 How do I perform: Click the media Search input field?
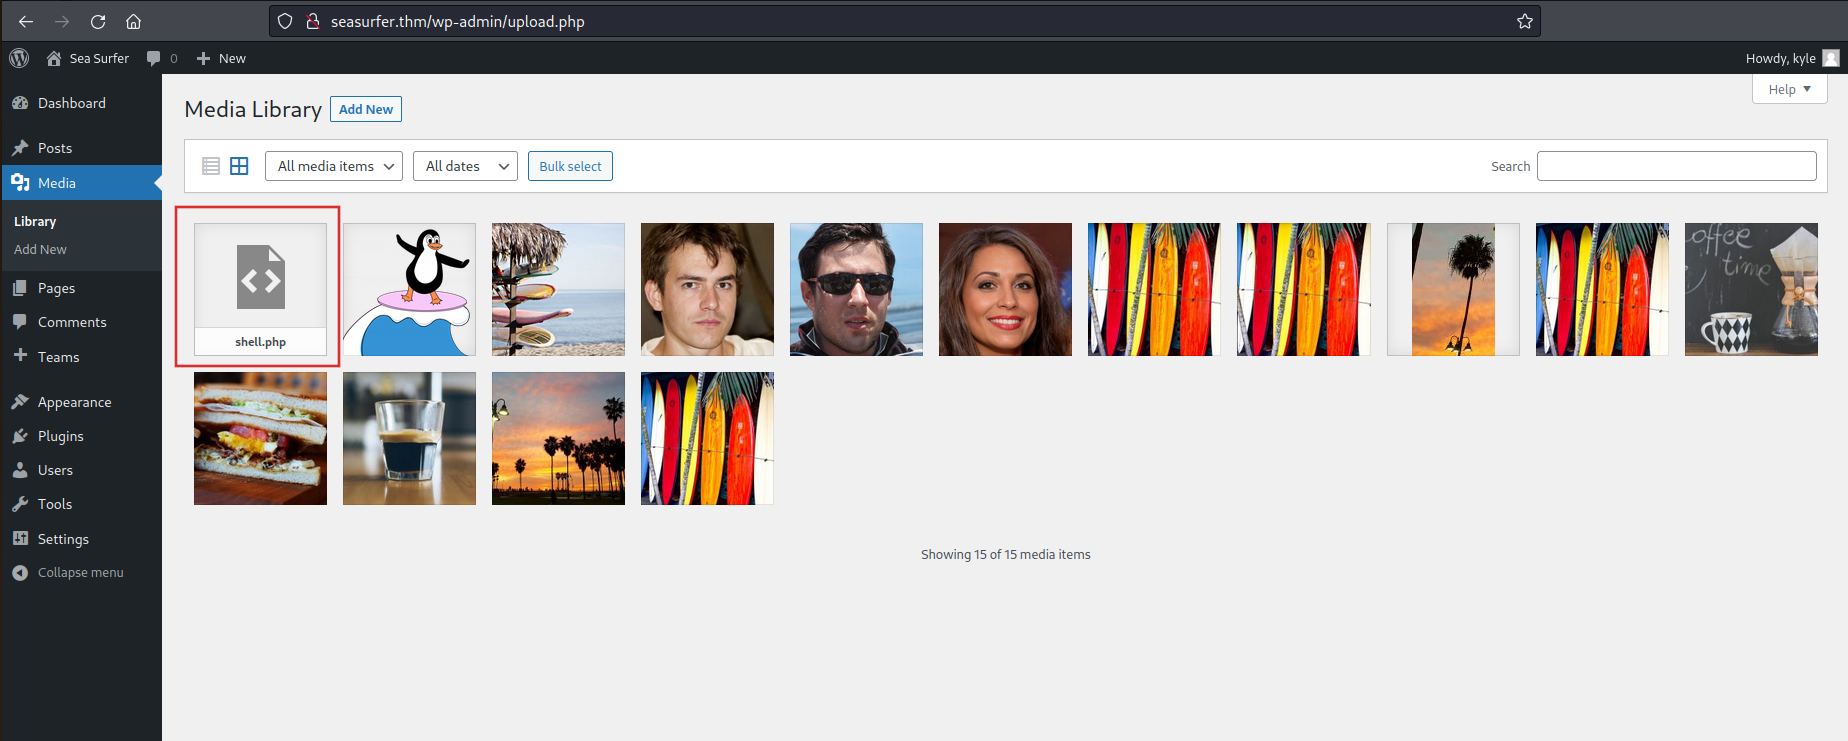(1676, 166)
